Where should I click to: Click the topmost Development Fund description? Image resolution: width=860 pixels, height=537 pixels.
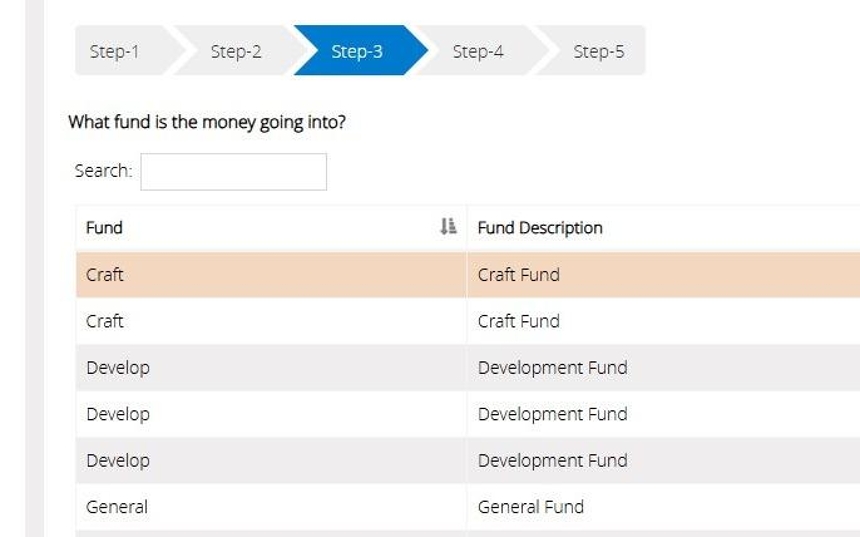pos(552,368)
